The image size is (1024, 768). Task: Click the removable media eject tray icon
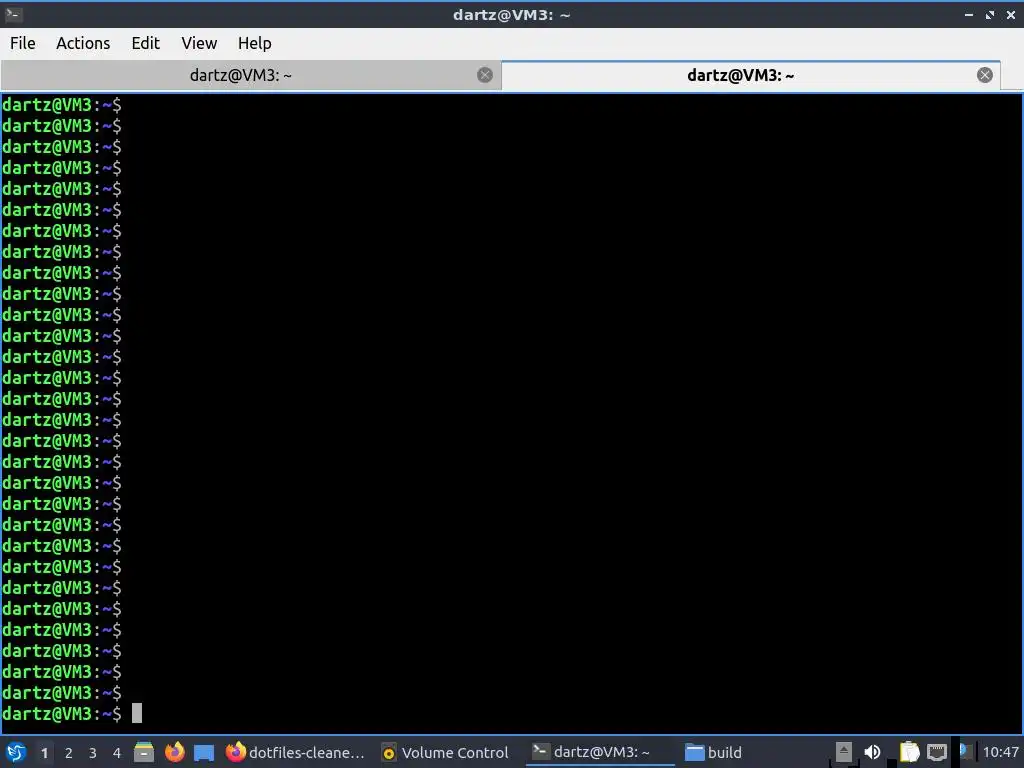(x=844, y=752)
